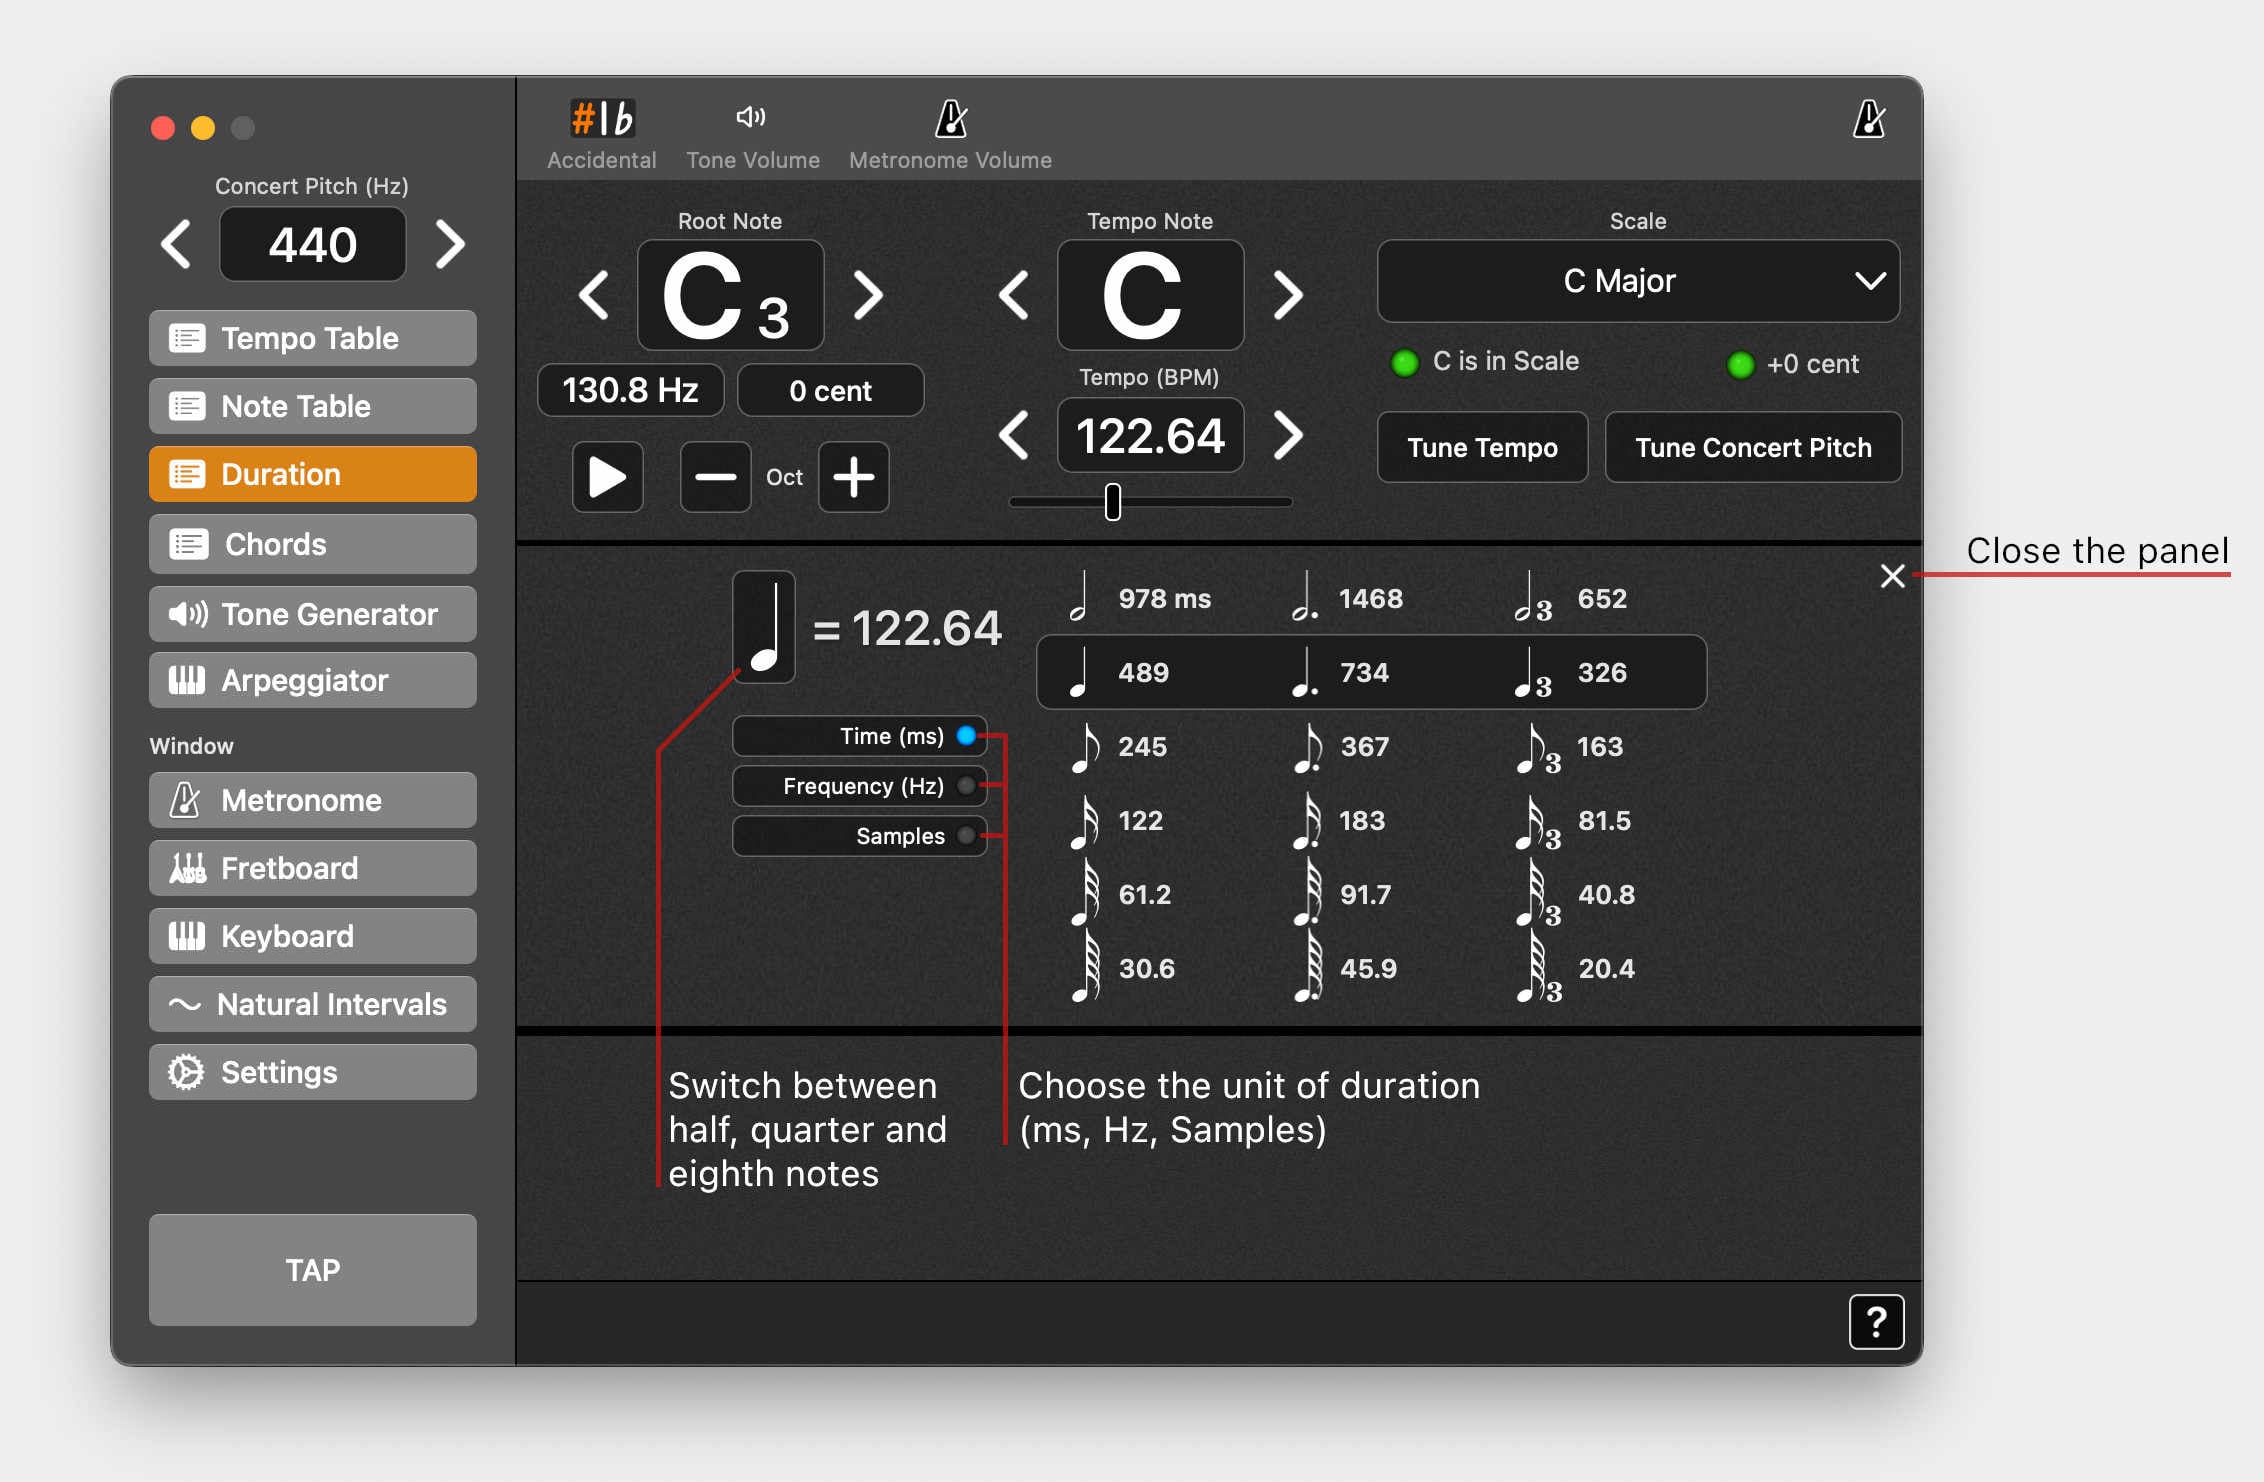The height and width of the screenshot is (1482, 2264).
Task: Increase concert pitch with right arrow
Action: (450, 244)
